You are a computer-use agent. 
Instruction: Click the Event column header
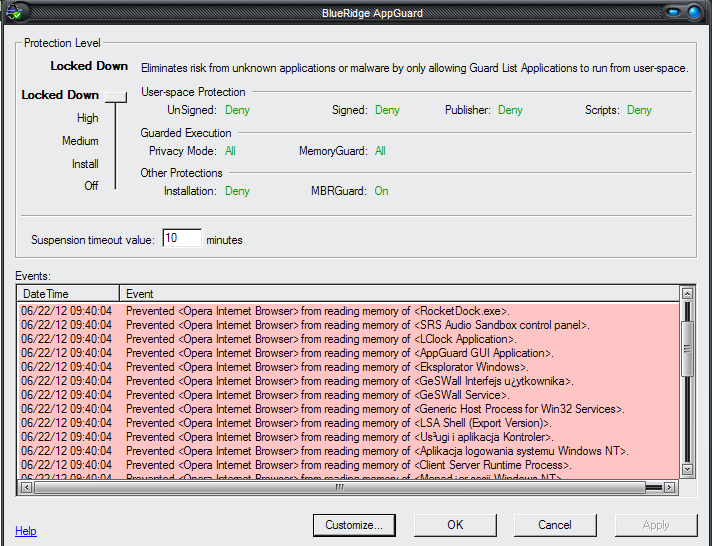click(399, 294)
